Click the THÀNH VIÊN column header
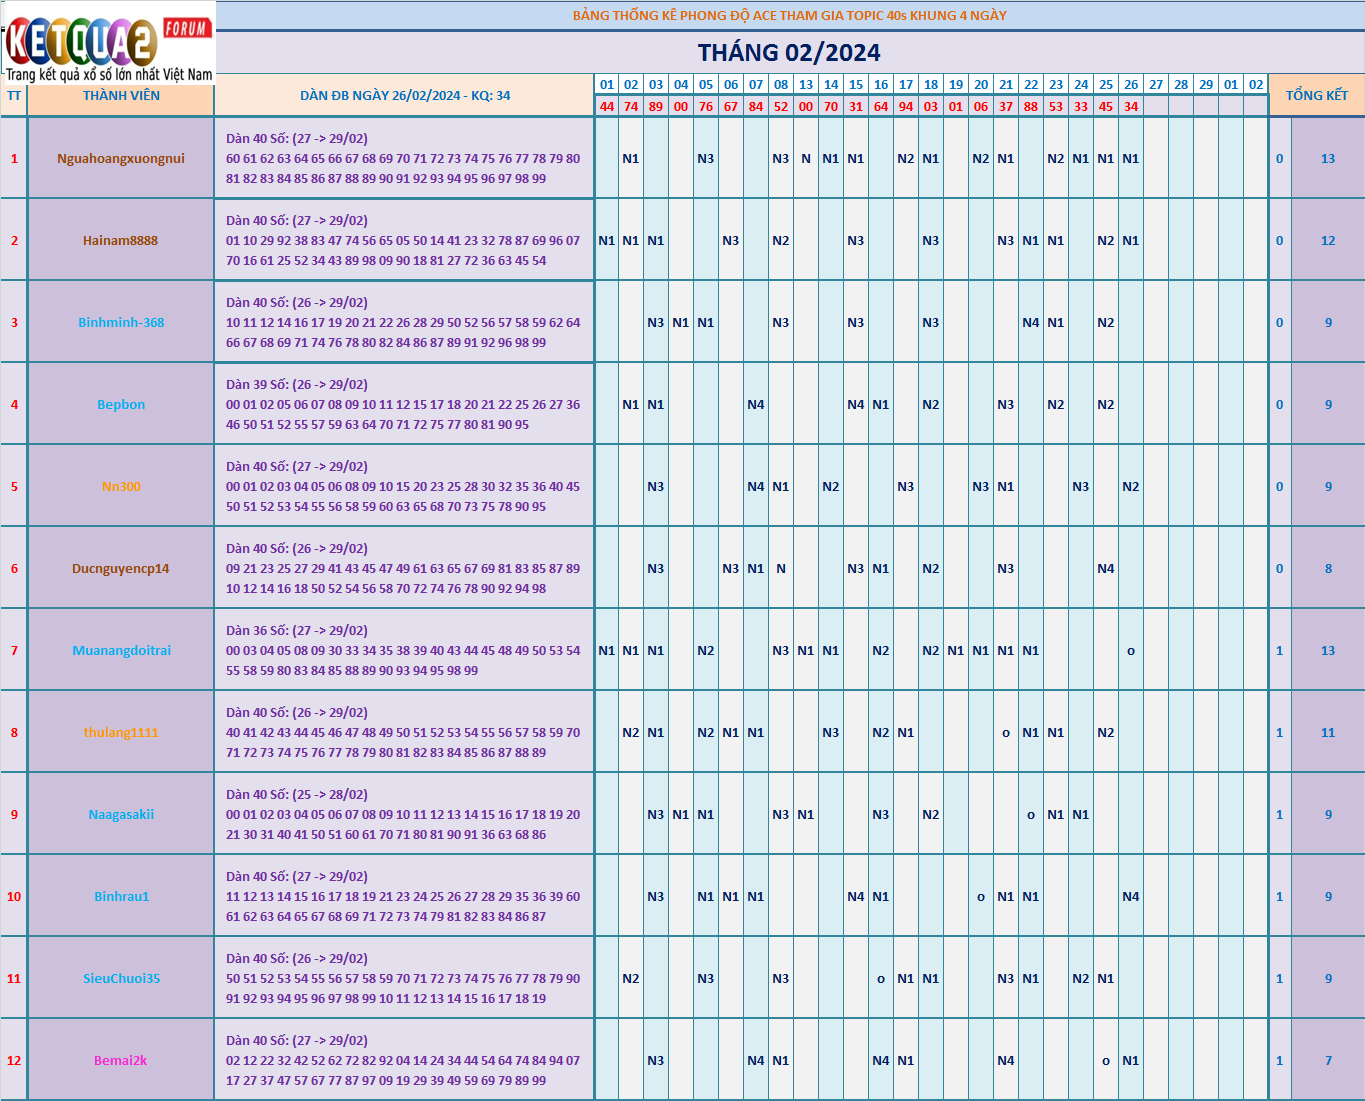The image size is (1365, 1101). (x=121, y=96)
